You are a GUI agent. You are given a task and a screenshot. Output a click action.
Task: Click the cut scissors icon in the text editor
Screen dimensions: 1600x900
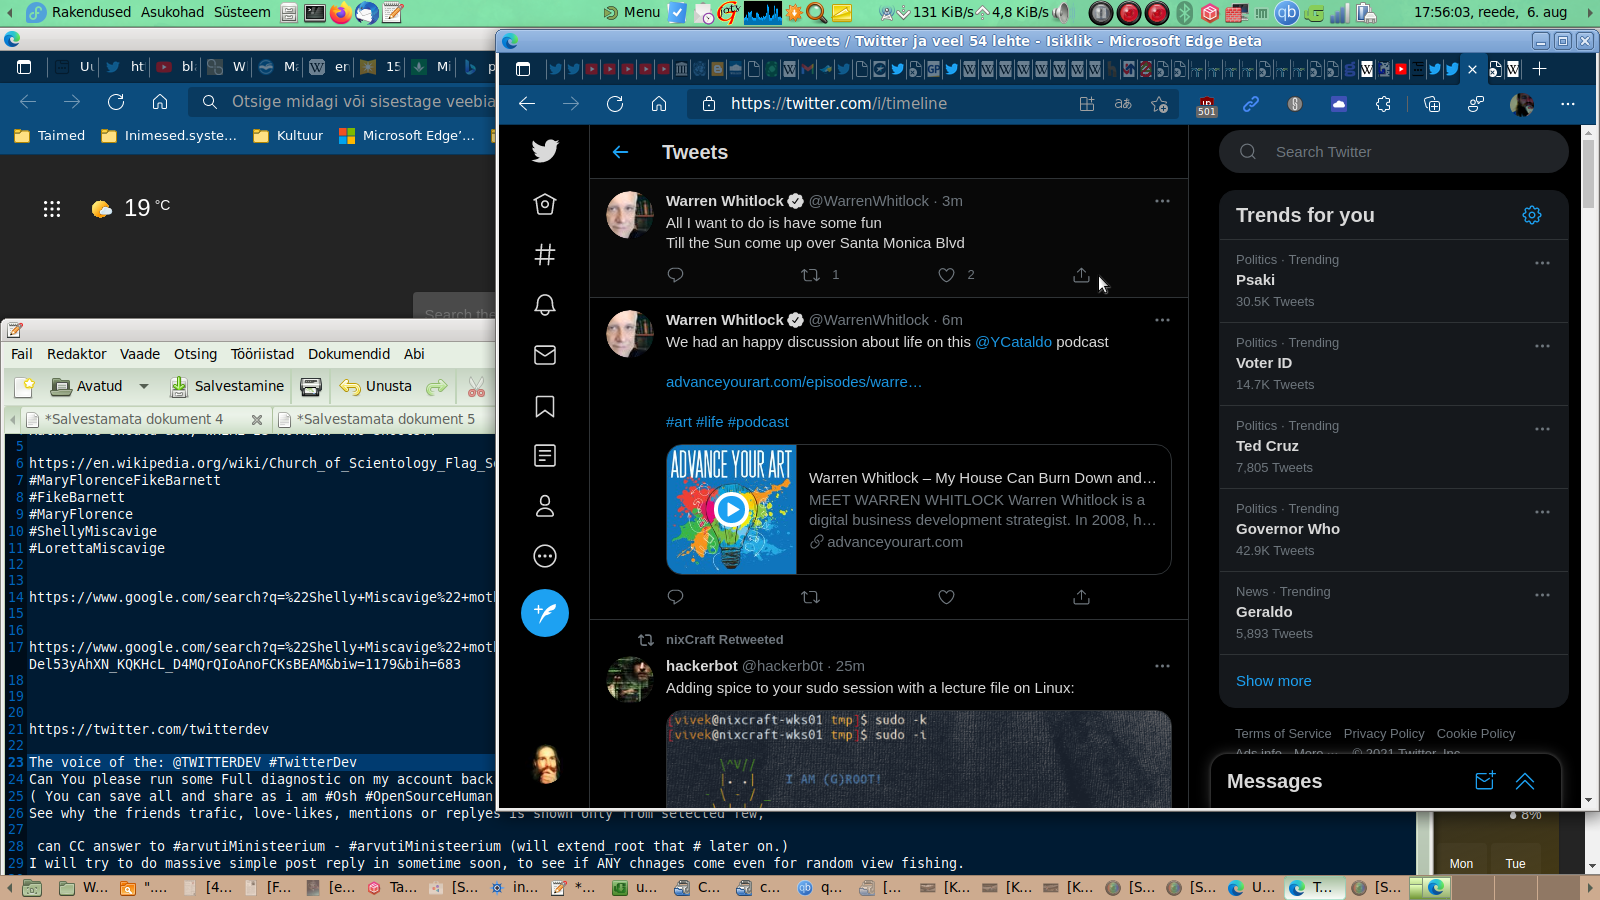point(476,387)
